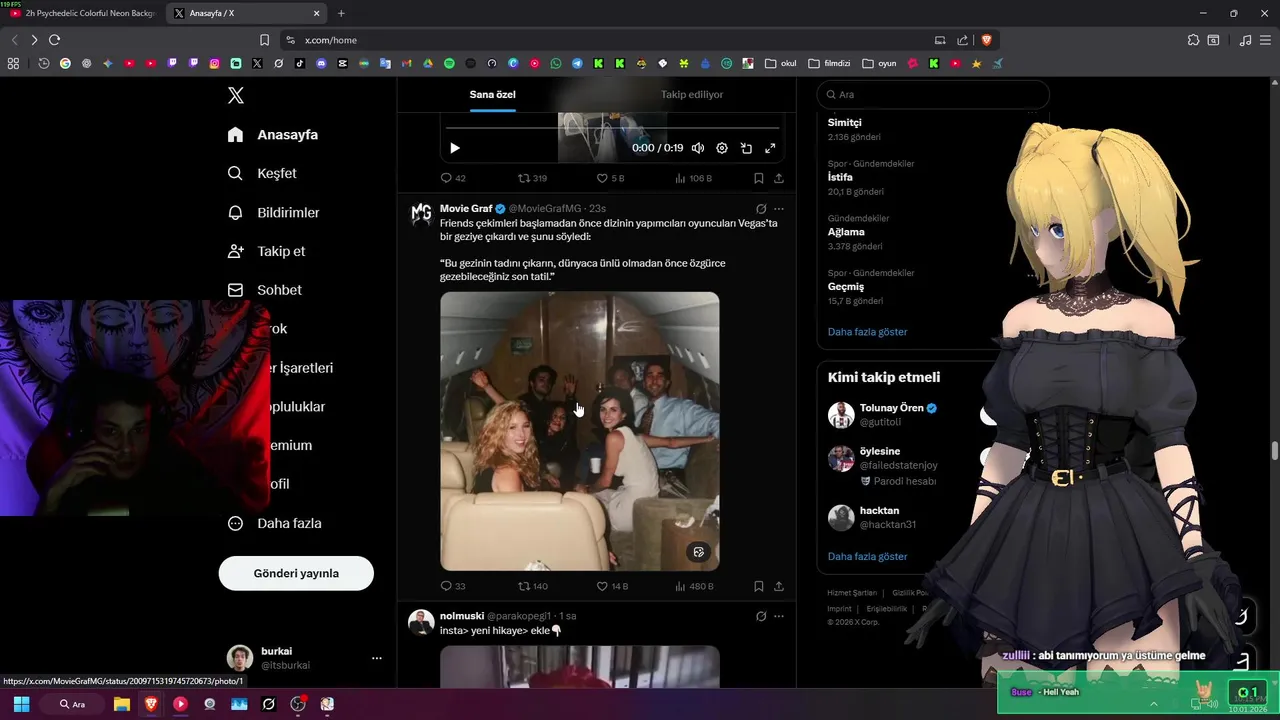1280x720 pixels.
Task: Open hacktan's suggested profile
Action: [x=879, y=510]
